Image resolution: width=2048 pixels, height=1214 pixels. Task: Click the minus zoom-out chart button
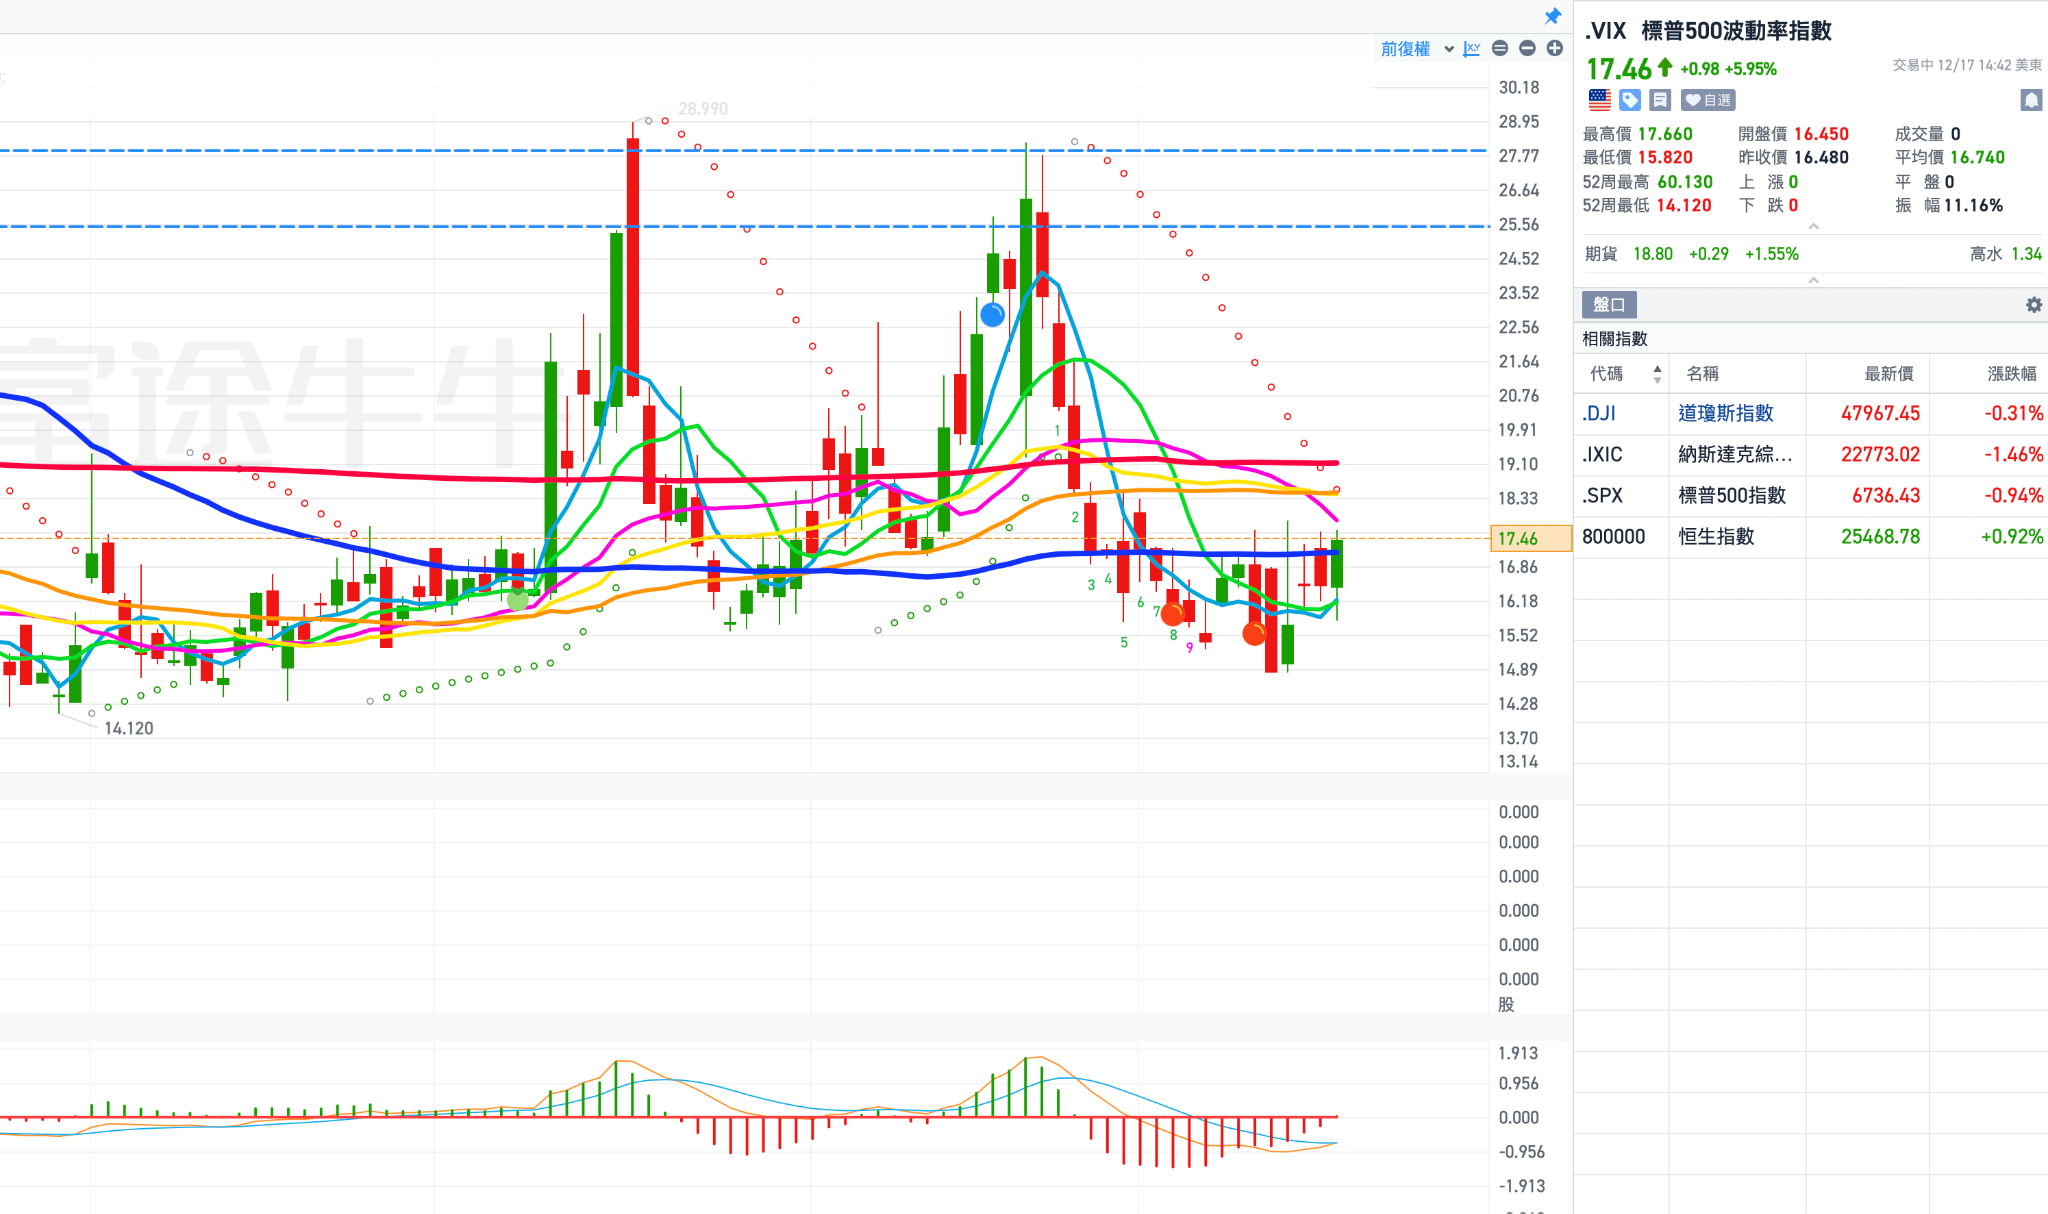pyautogui.click(x=1527, y=48)
